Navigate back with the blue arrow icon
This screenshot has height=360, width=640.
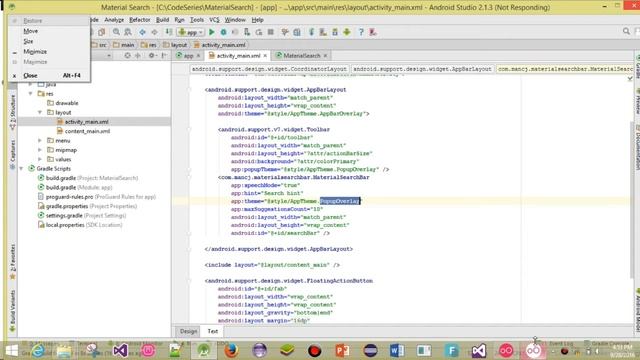click(x=142, y=32)
